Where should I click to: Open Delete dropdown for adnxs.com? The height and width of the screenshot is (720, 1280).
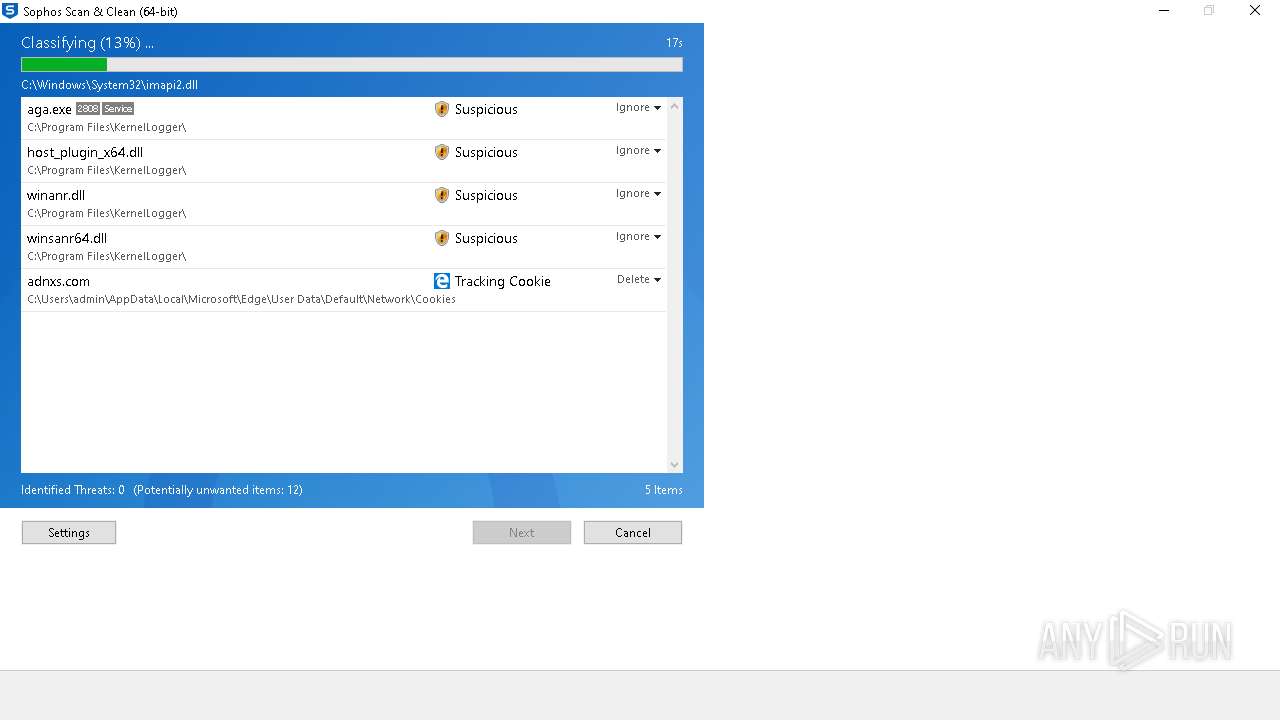coord(638,280)
